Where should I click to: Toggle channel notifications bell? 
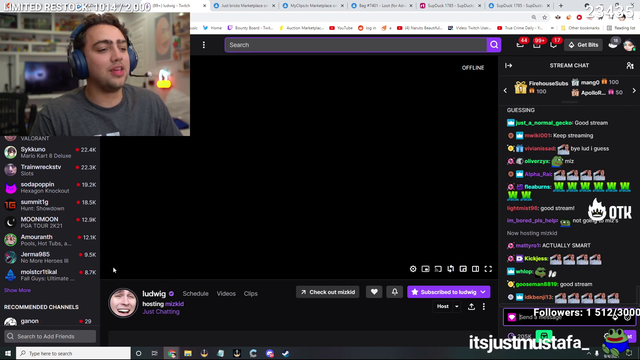click(395, 292)
